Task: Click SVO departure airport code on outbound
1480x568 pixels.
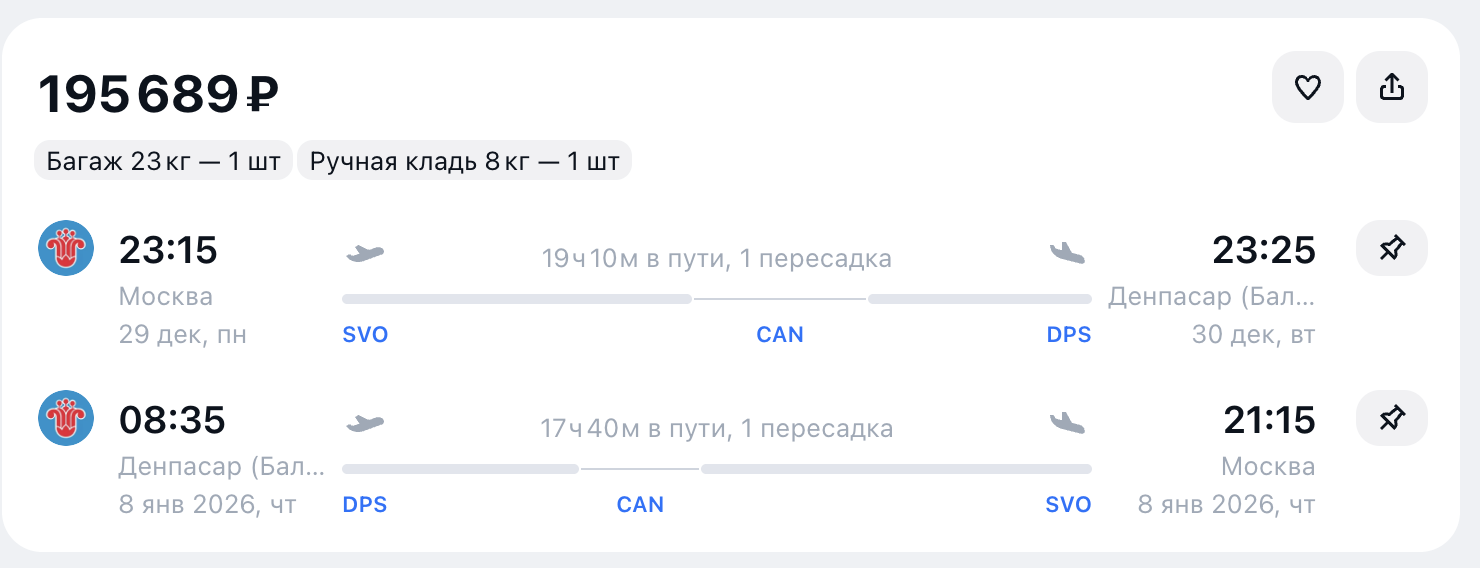Action: pos(365,335)
